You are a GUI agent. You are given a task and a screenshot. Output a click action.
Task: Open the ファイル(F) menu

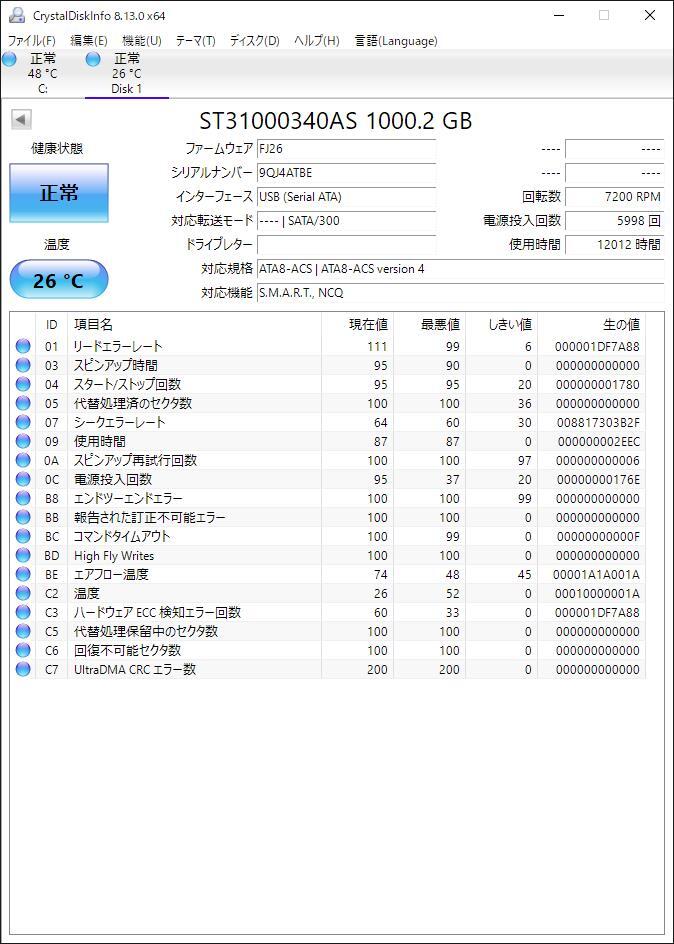[x=31, y=41]
